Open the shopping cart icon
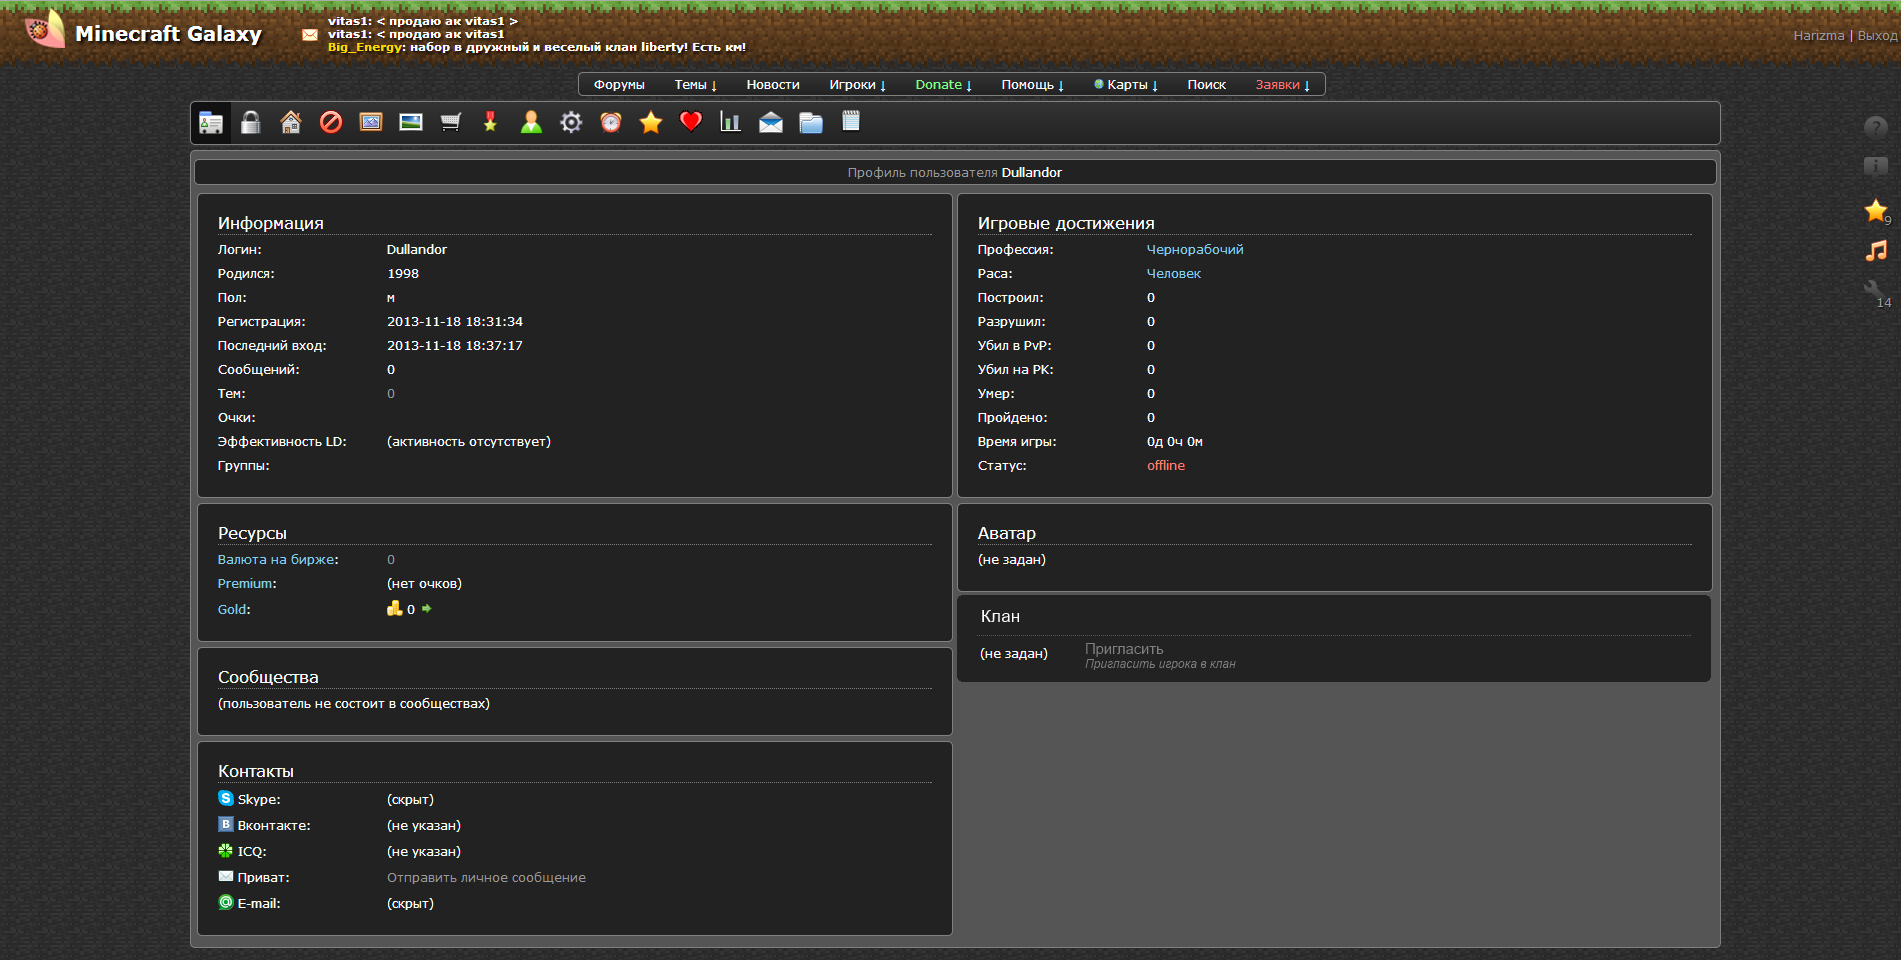The width and height of the screenshot is (1901, 960). (451, 122)
